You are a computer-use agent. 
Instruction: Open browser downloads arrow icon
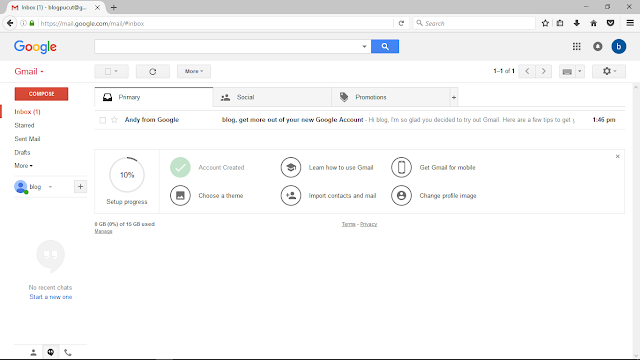point(577,23)
